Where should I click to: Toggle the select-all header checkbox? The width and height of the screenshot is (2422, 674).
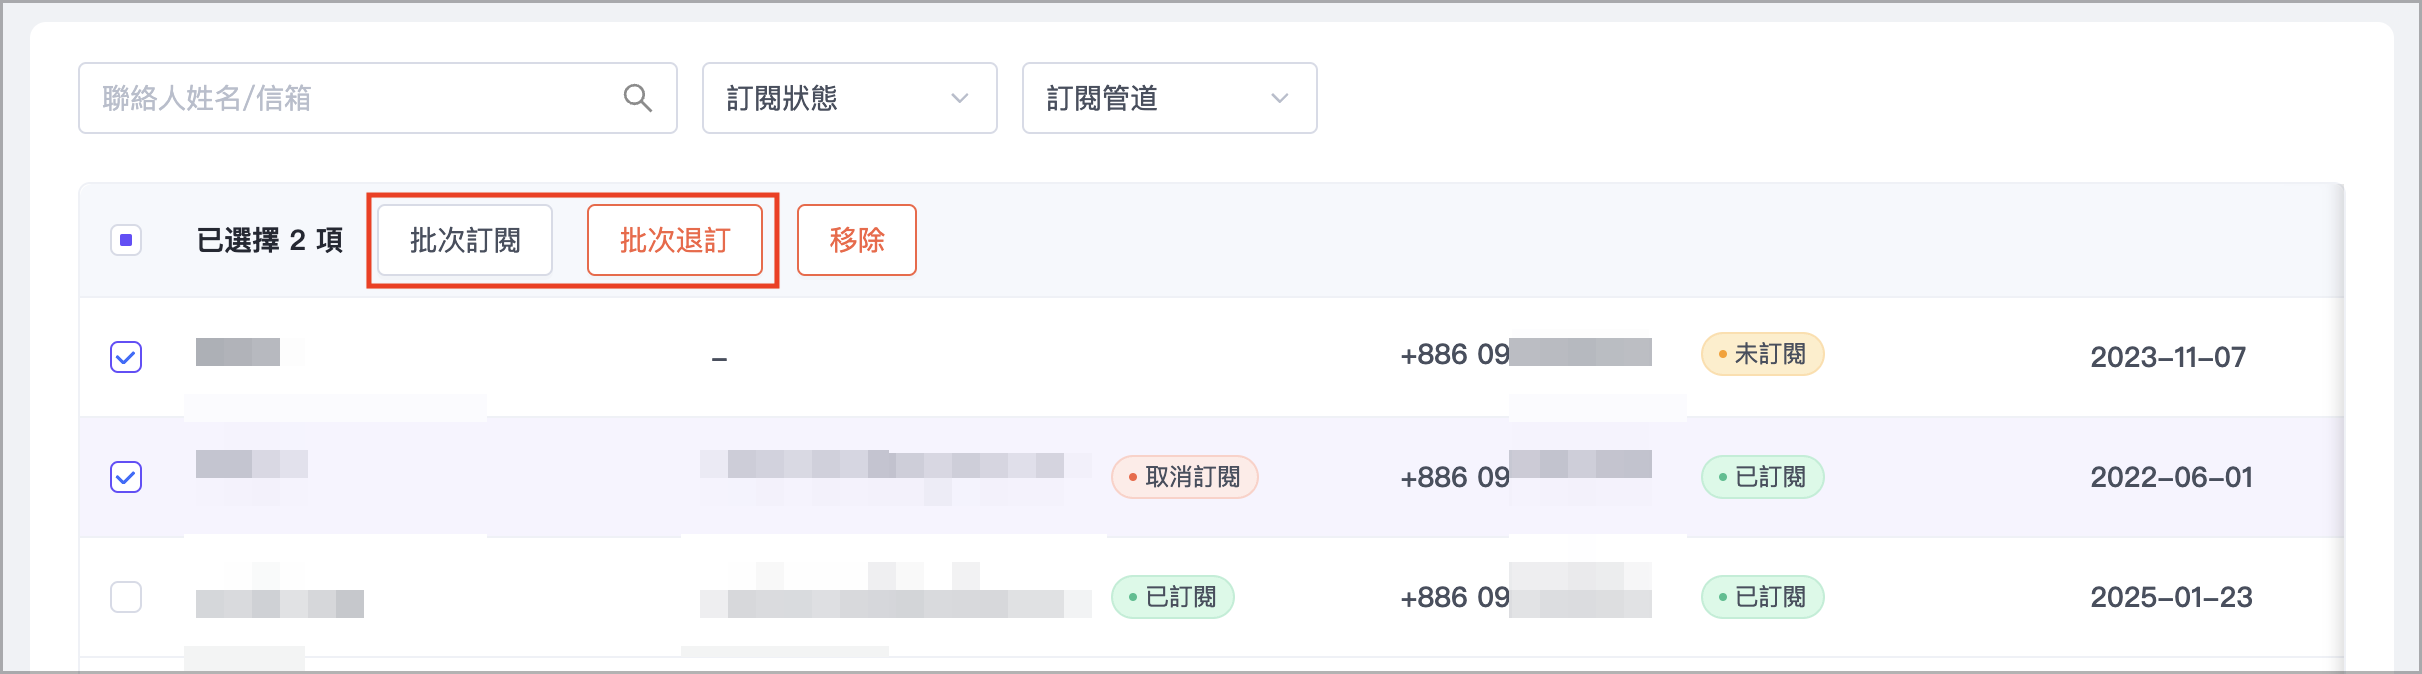click(x=126, y=240)
